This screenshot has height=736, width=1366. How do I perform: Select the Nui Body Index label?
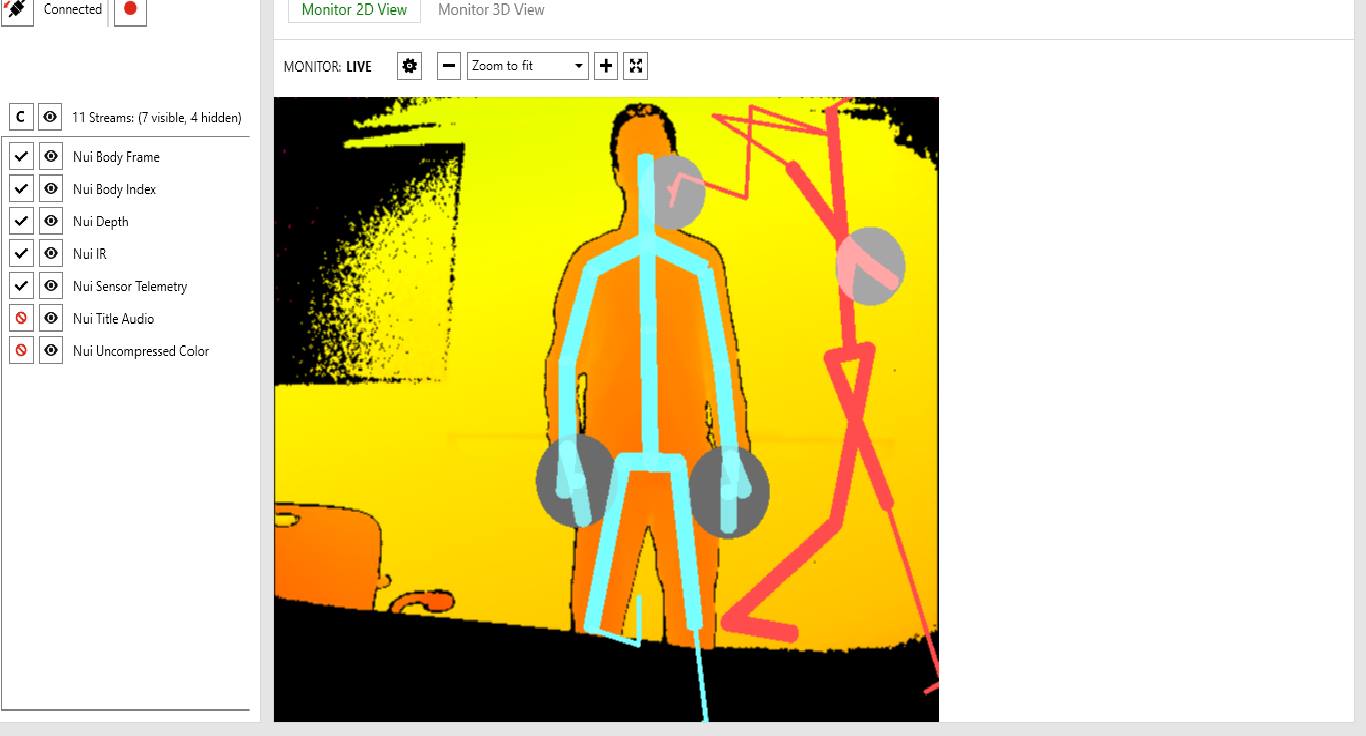(x=114, y=189)
